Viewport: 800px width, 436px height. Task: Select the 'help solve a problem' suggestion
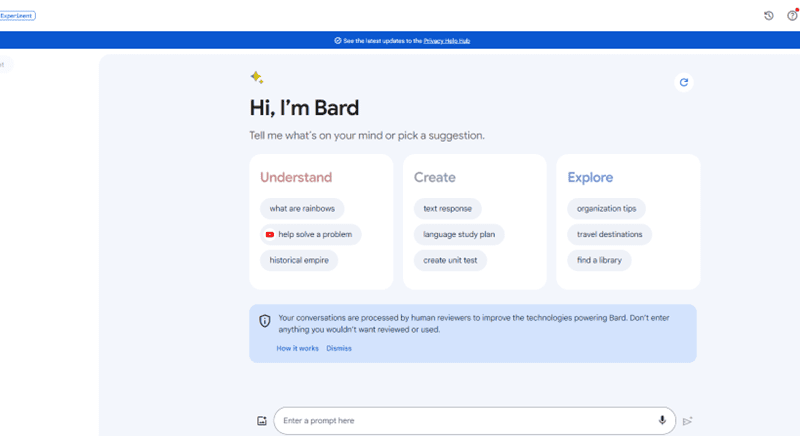(x=311, y=235)
